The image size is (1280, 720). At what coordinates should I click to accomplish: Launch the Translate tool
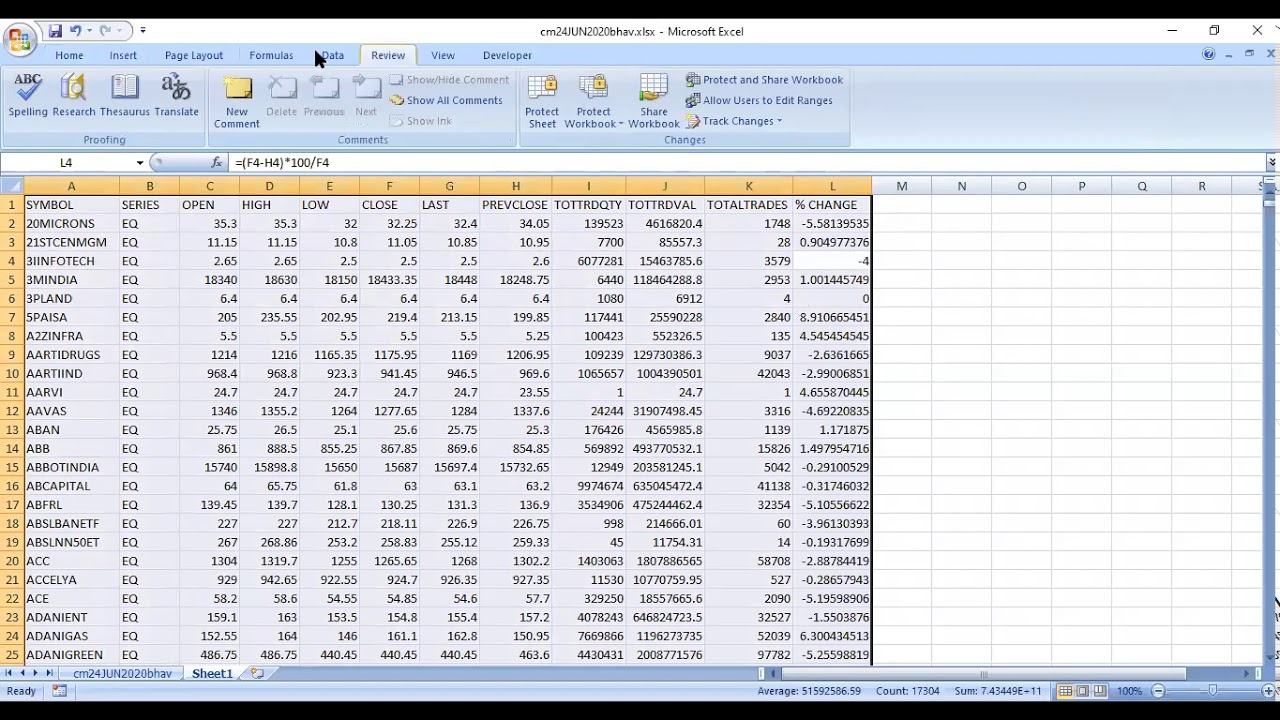click(176, 95)
